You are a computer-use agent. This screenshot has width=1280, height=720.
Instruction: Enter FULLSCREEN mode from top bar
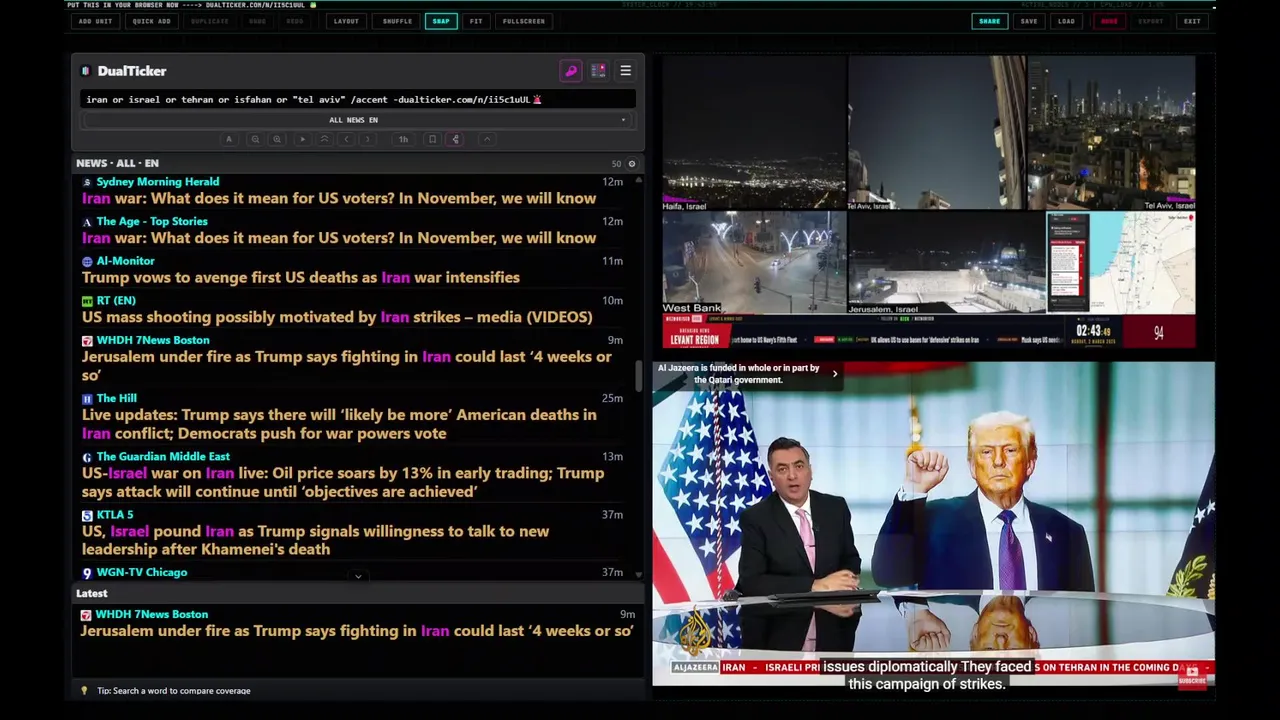pyautogui.click(x=524, y=21)
